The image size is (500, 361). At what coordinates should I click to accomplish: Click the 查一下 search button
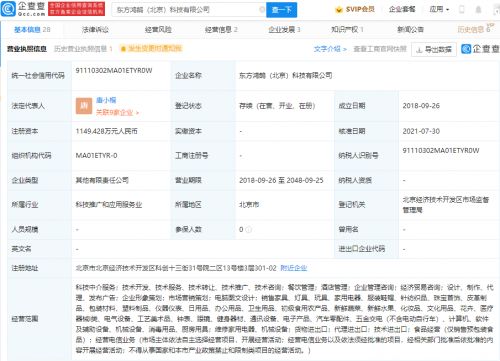click(281, 10)
